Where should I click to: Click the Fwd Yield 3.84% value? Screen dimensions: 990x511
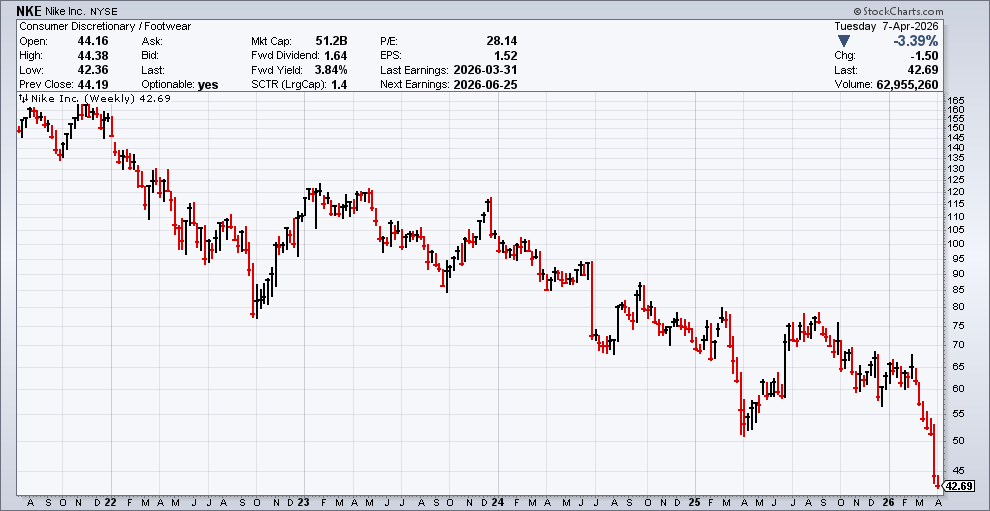click(330, 70)
